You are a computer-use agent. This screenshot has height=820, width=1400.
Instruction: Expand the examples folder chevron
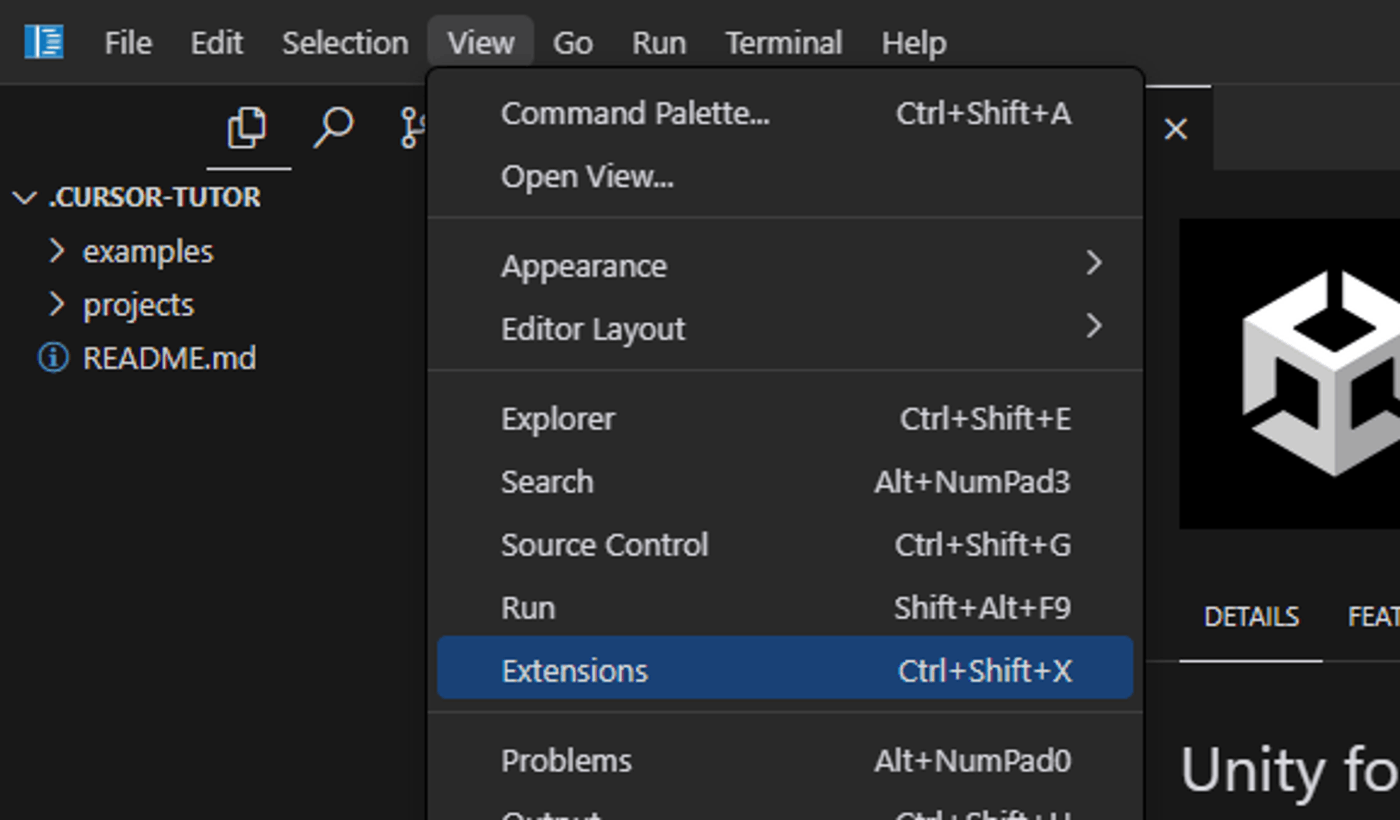[57, 250]
